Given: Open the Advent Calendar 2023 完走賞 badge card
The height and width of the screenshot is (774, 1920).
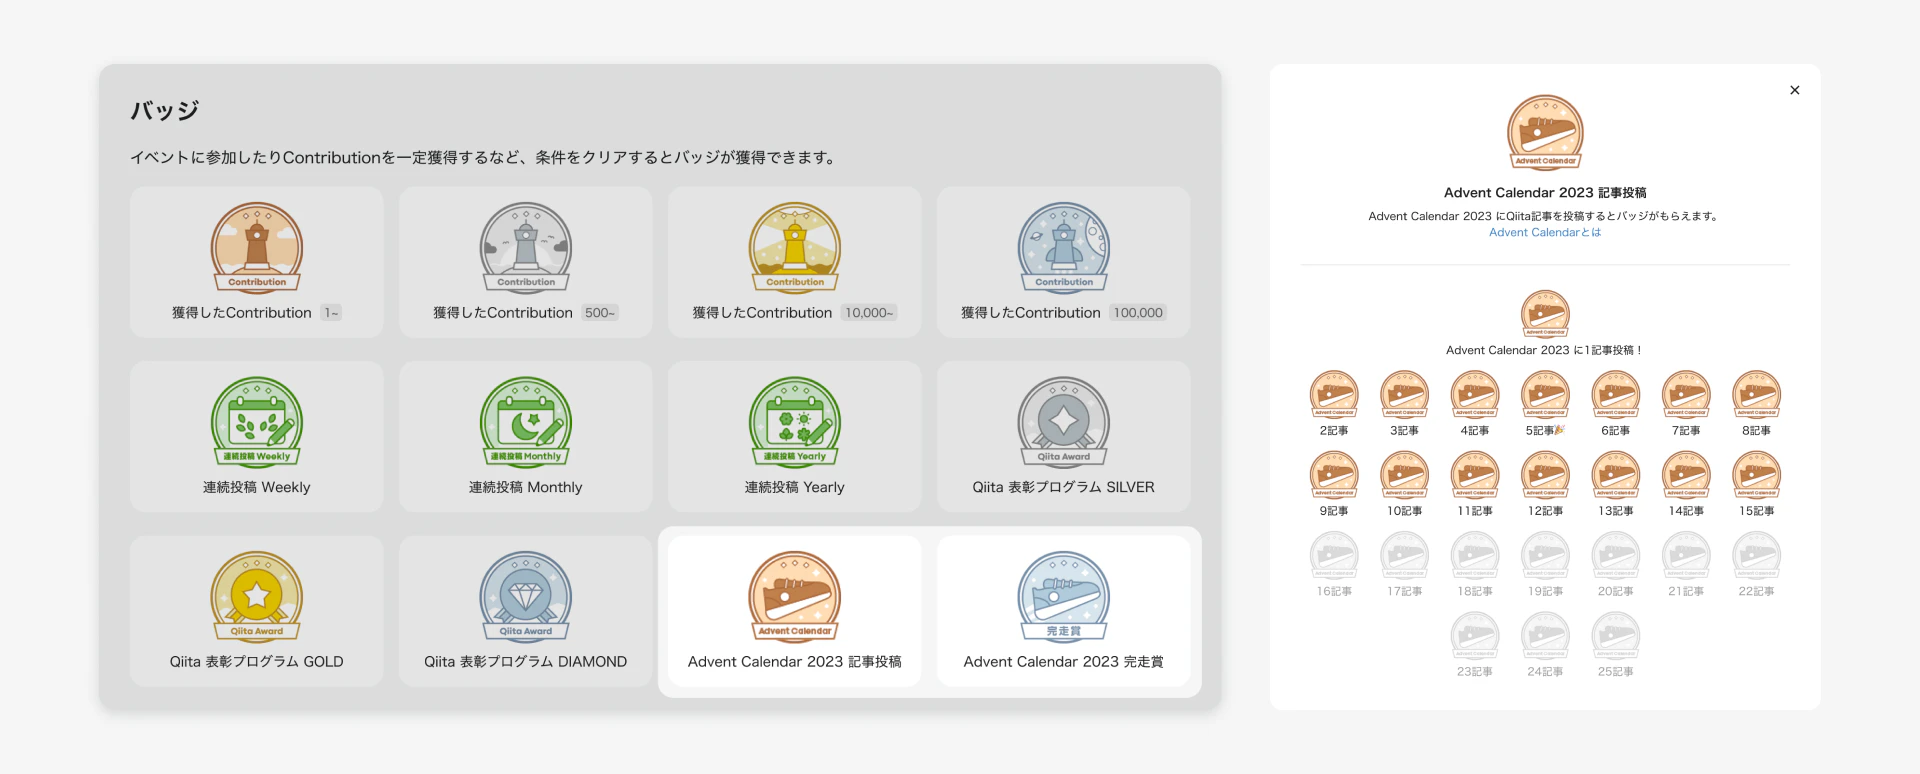Looking at the screenshot, I should 1063,611.
